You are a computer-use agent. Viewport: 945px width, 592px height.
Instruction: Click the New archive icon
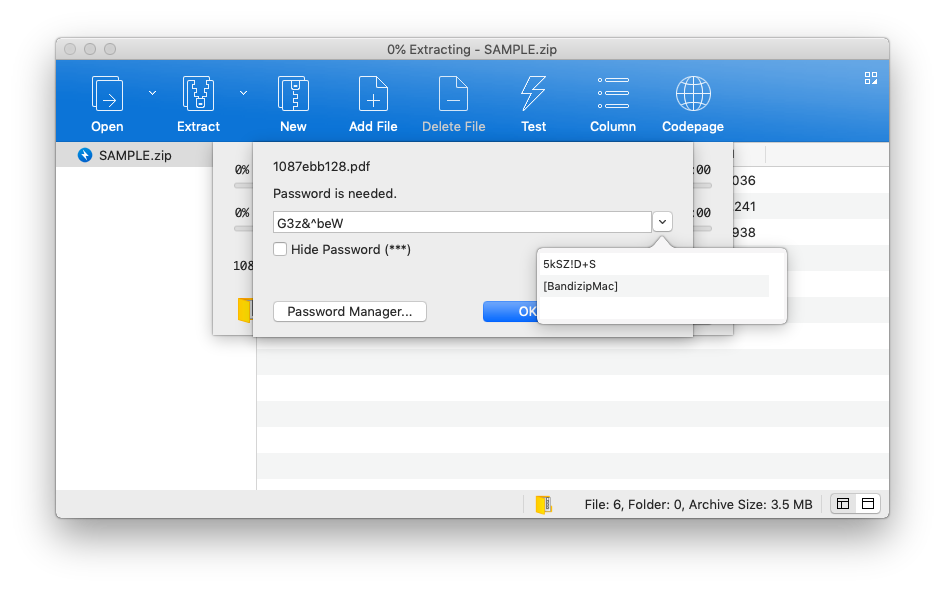293,94
